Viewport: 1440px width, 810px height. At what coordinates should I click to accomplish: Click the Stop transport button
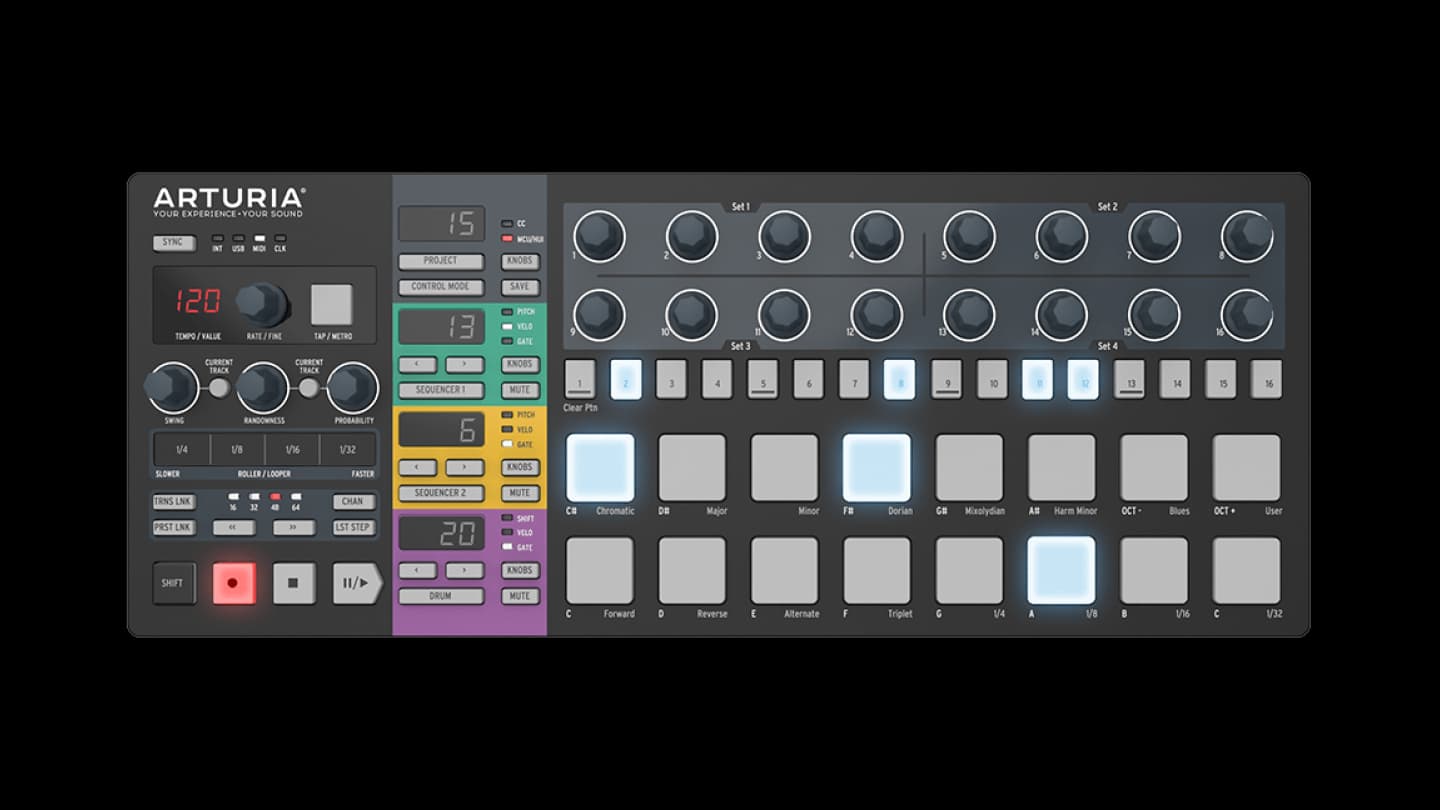295,583
